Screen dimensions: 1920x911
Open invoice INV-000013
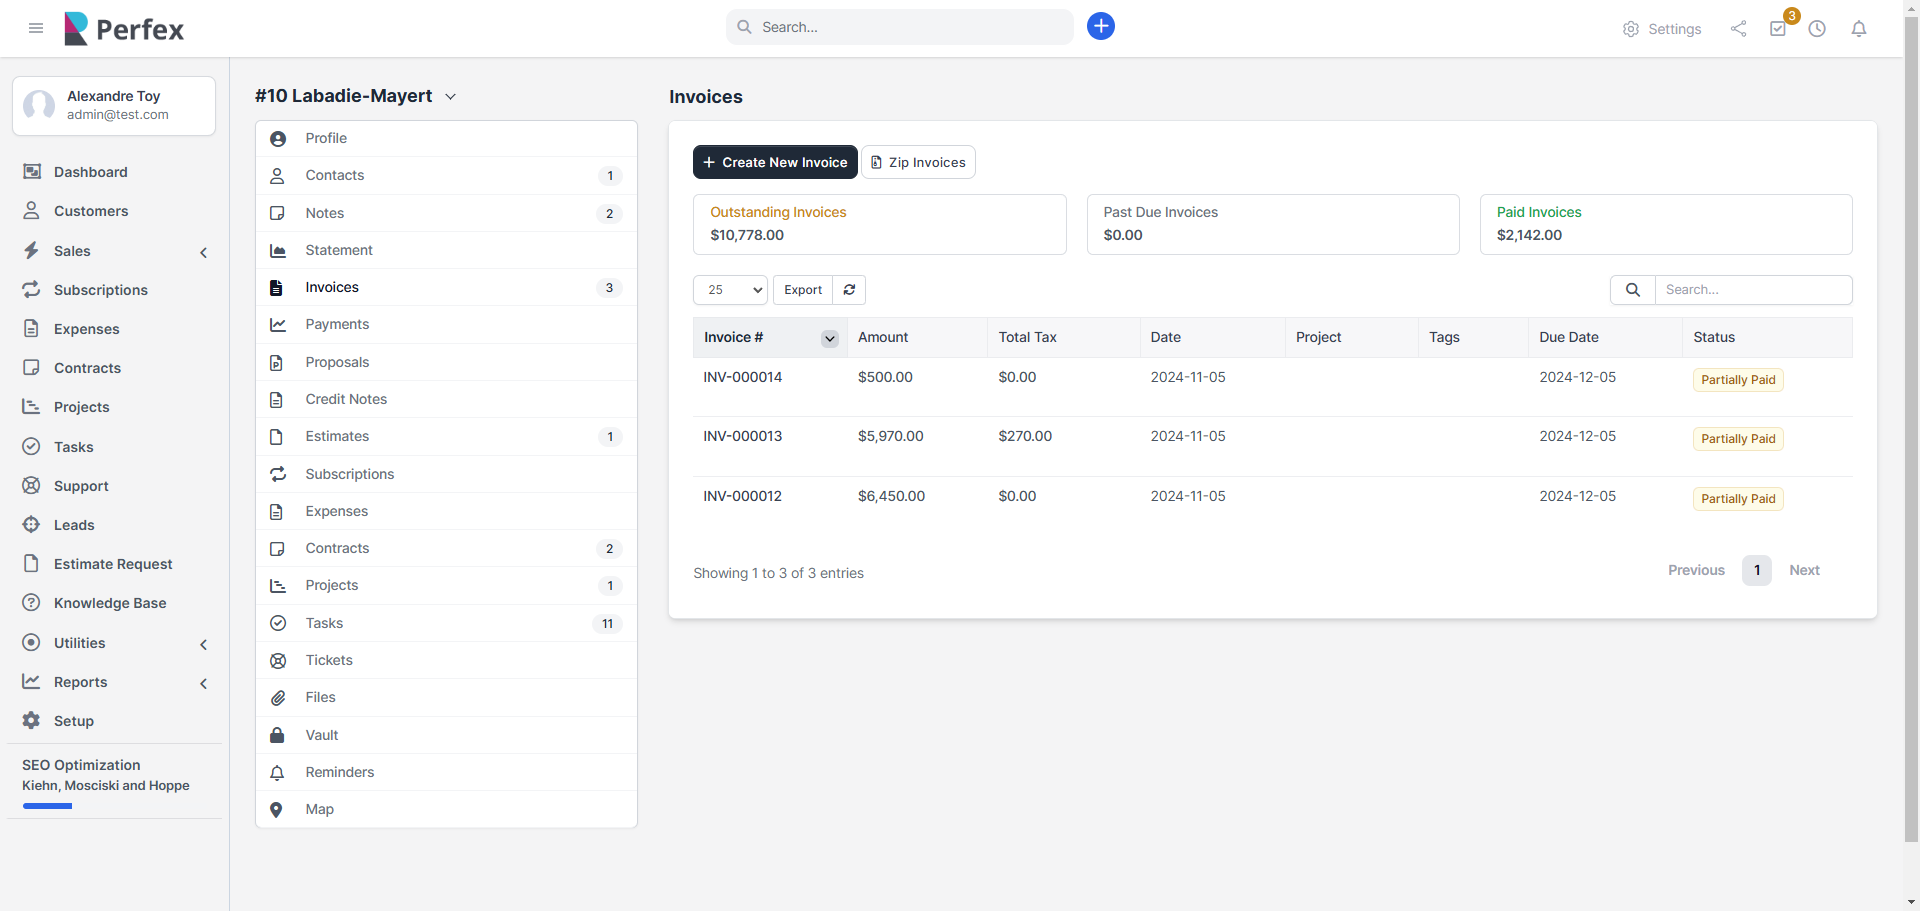point(742,436)
